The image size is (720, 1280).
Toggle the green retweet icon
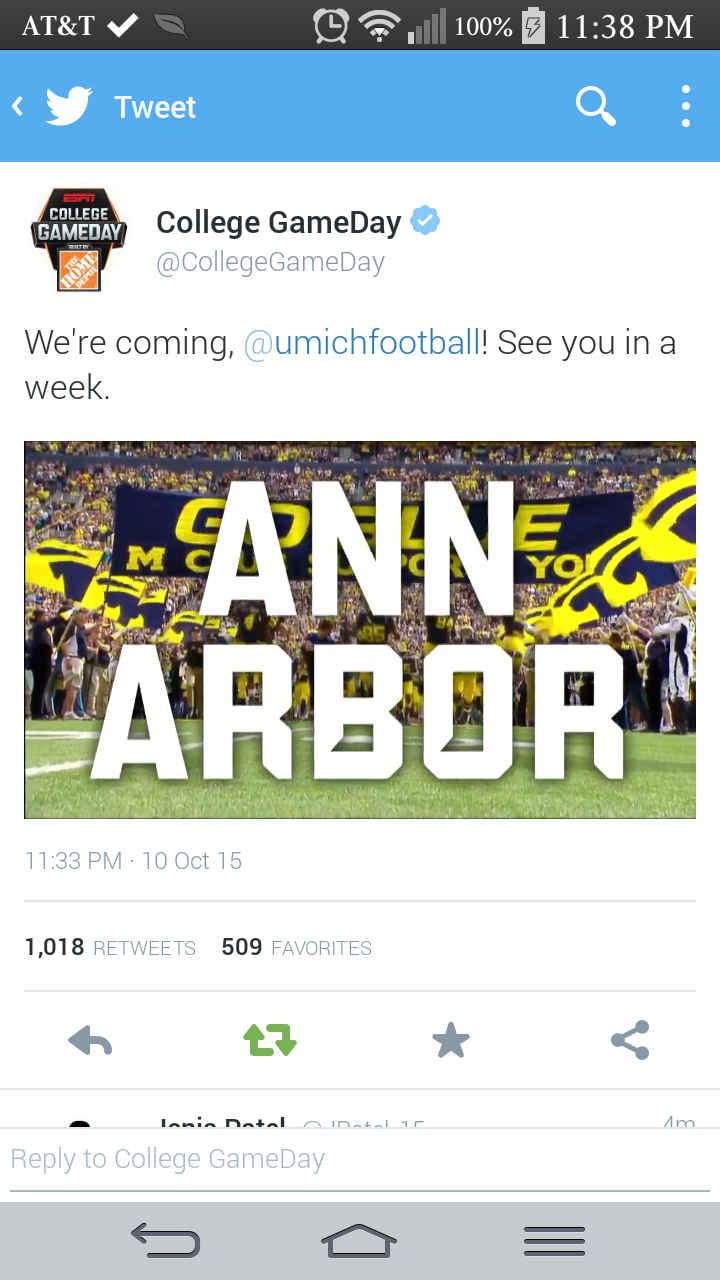coord(270,1041)
